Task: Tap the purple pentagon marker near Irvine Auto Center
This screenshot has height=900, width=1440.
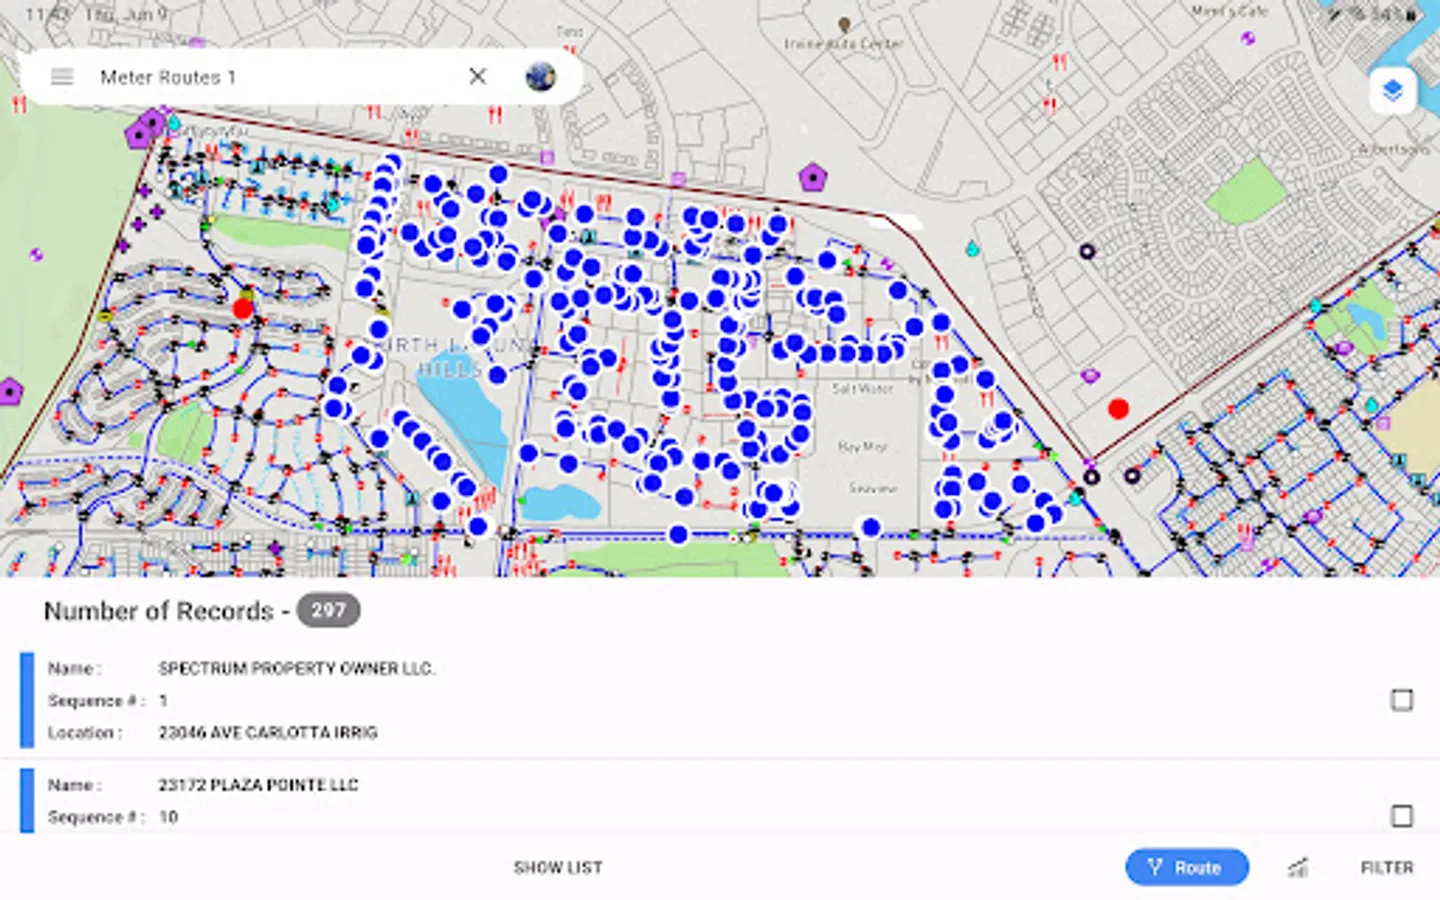Action: 813,179
